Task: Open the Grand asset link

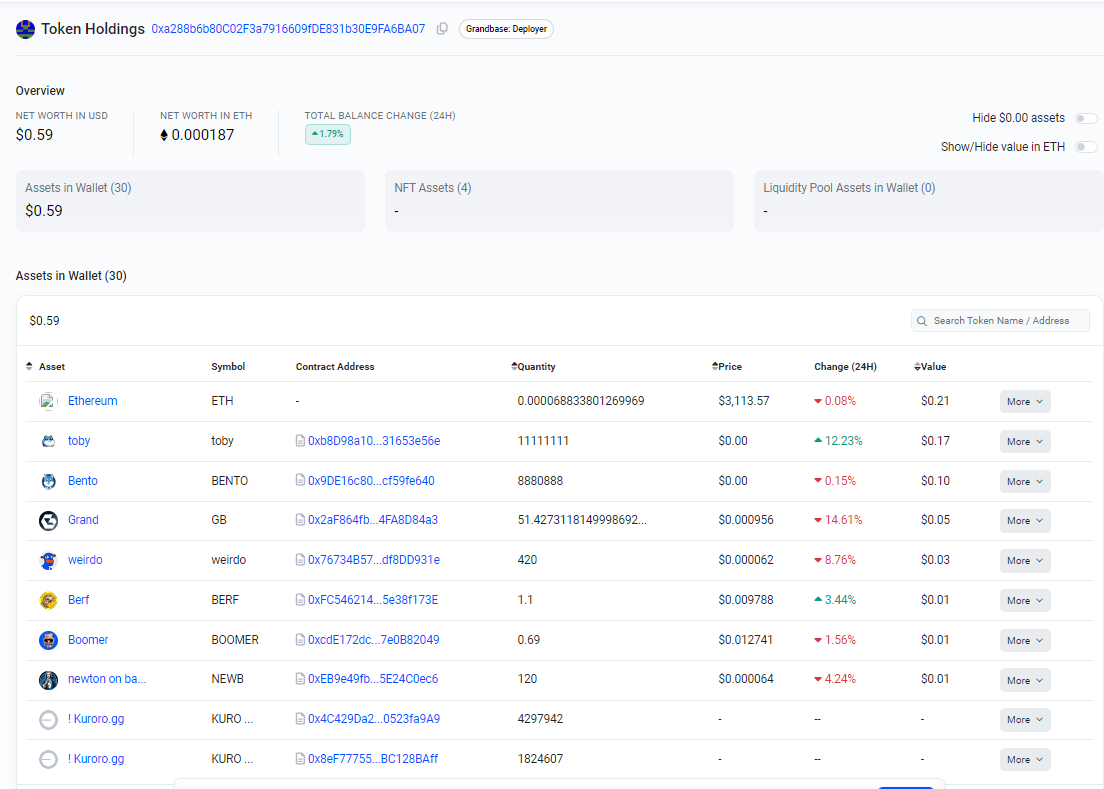Action: [x=83, y=520]
